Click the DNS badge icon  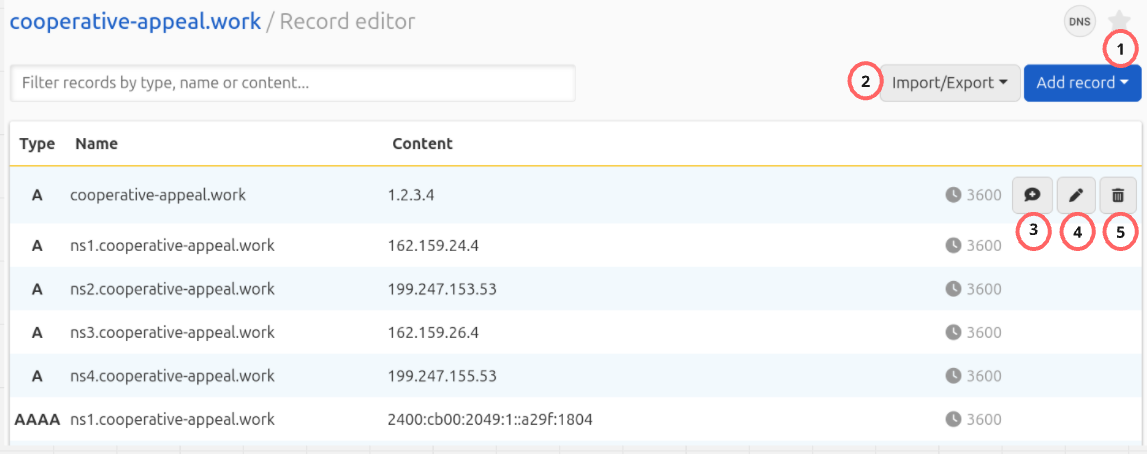click(1080, 21)
